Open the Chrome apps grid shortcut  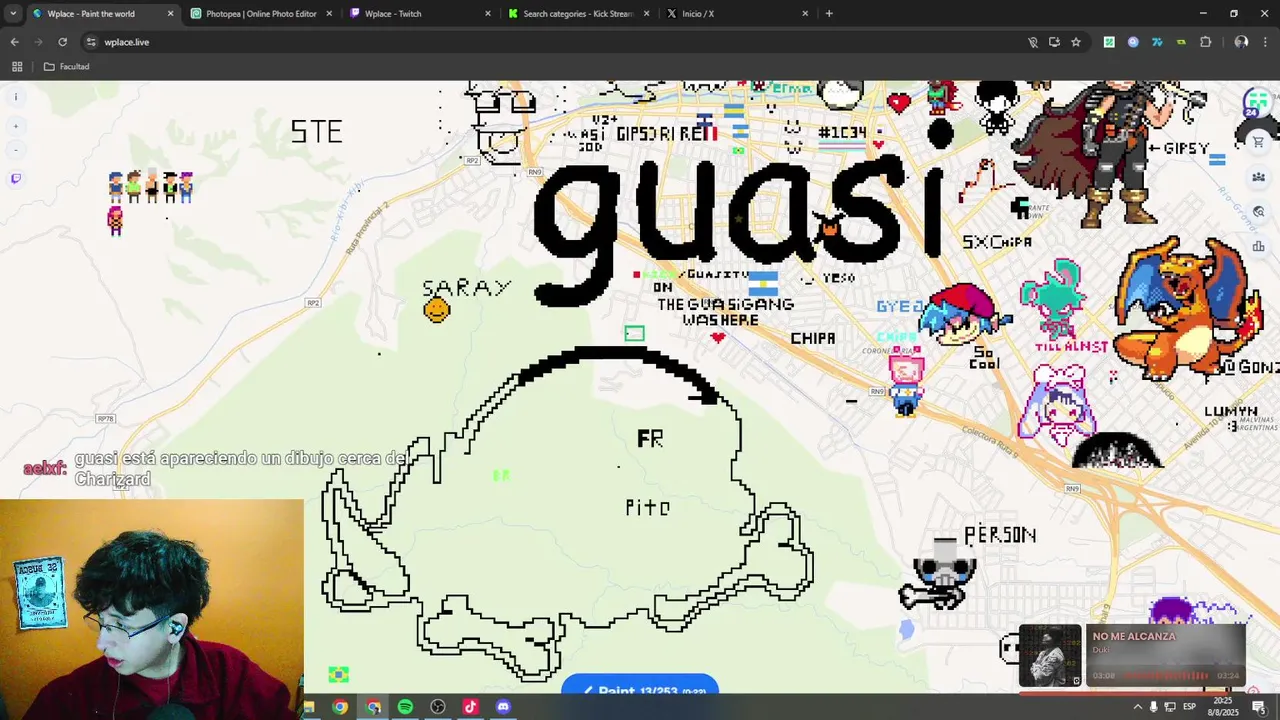17,67
